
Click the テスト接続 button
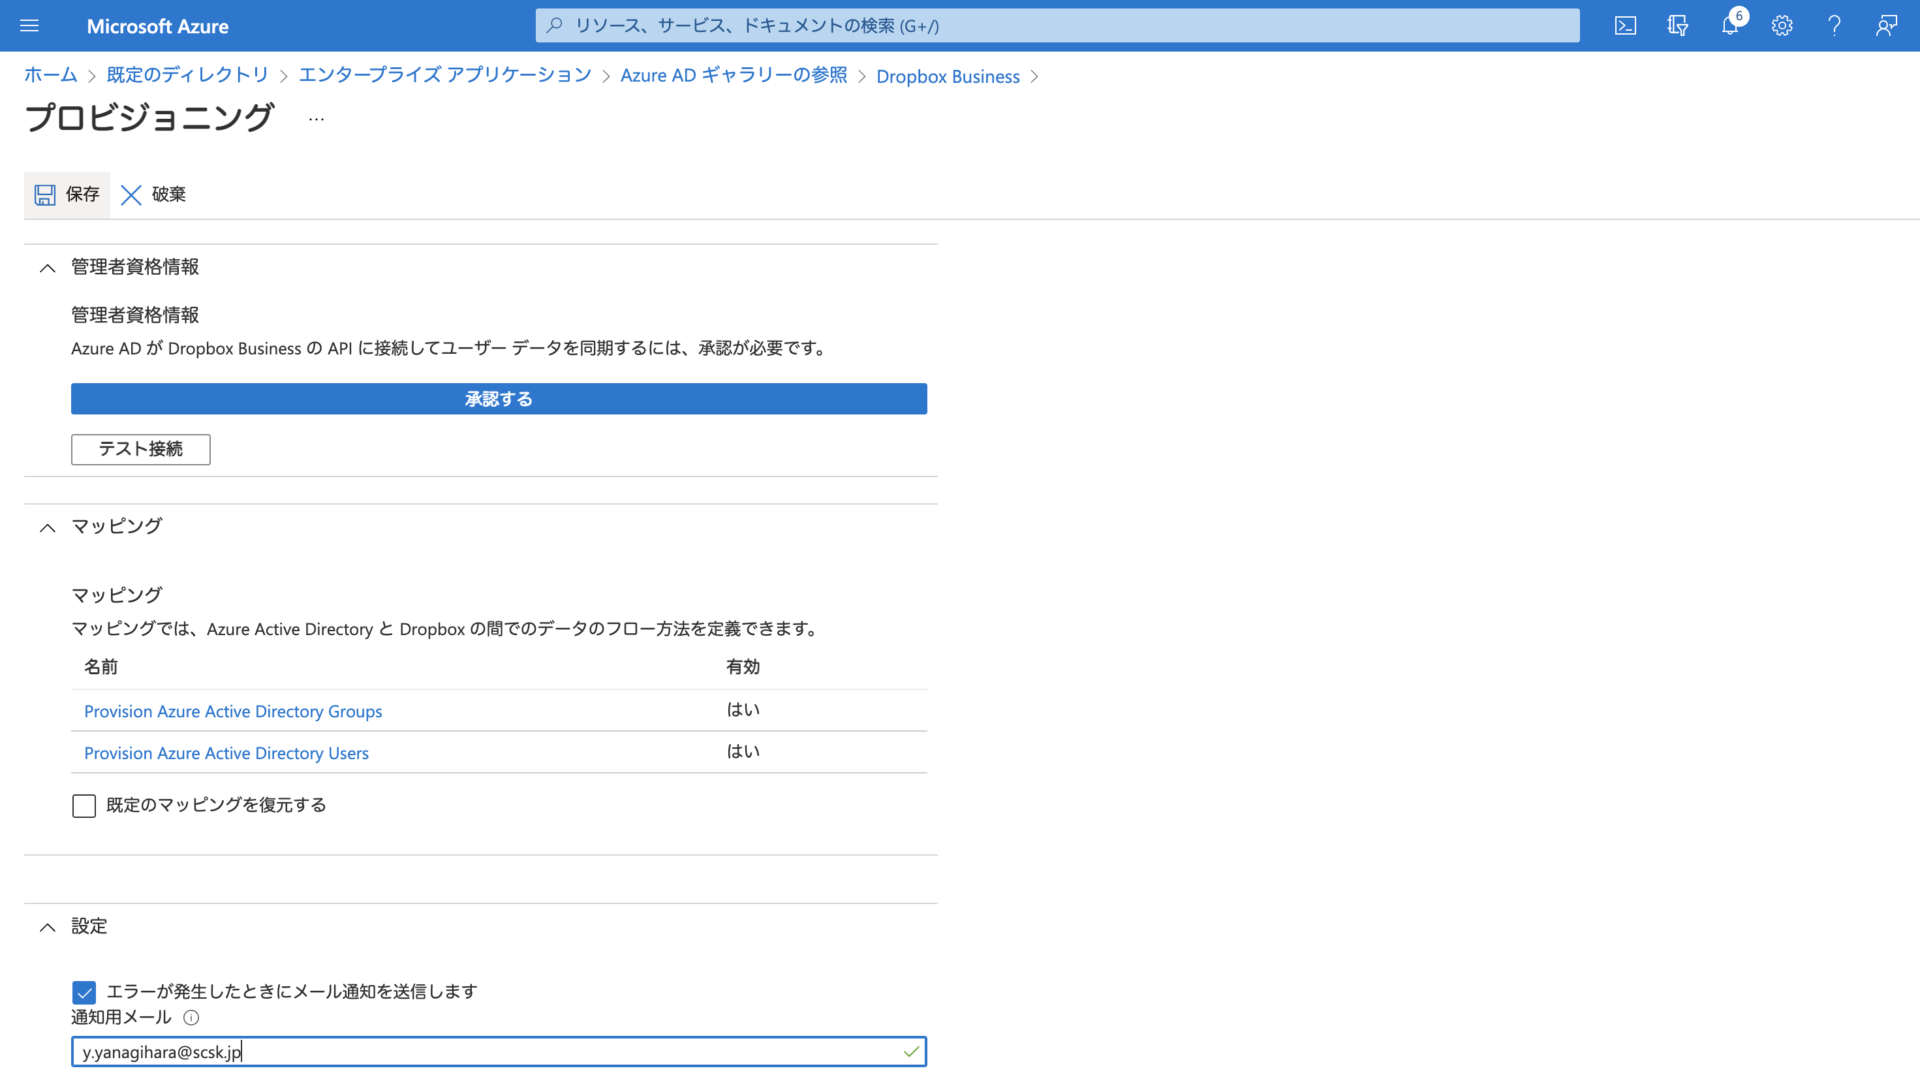point(141,449)
